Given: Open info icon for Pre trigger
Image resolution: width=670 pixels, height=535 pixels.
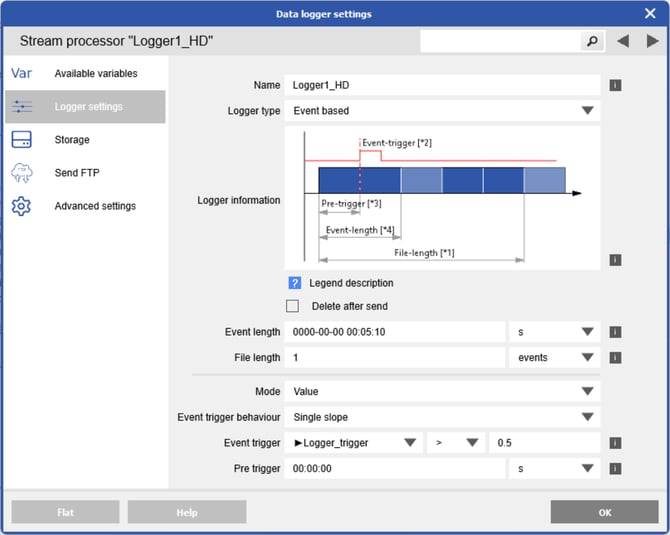Looking at the screenshot, I should coord(615,468).
